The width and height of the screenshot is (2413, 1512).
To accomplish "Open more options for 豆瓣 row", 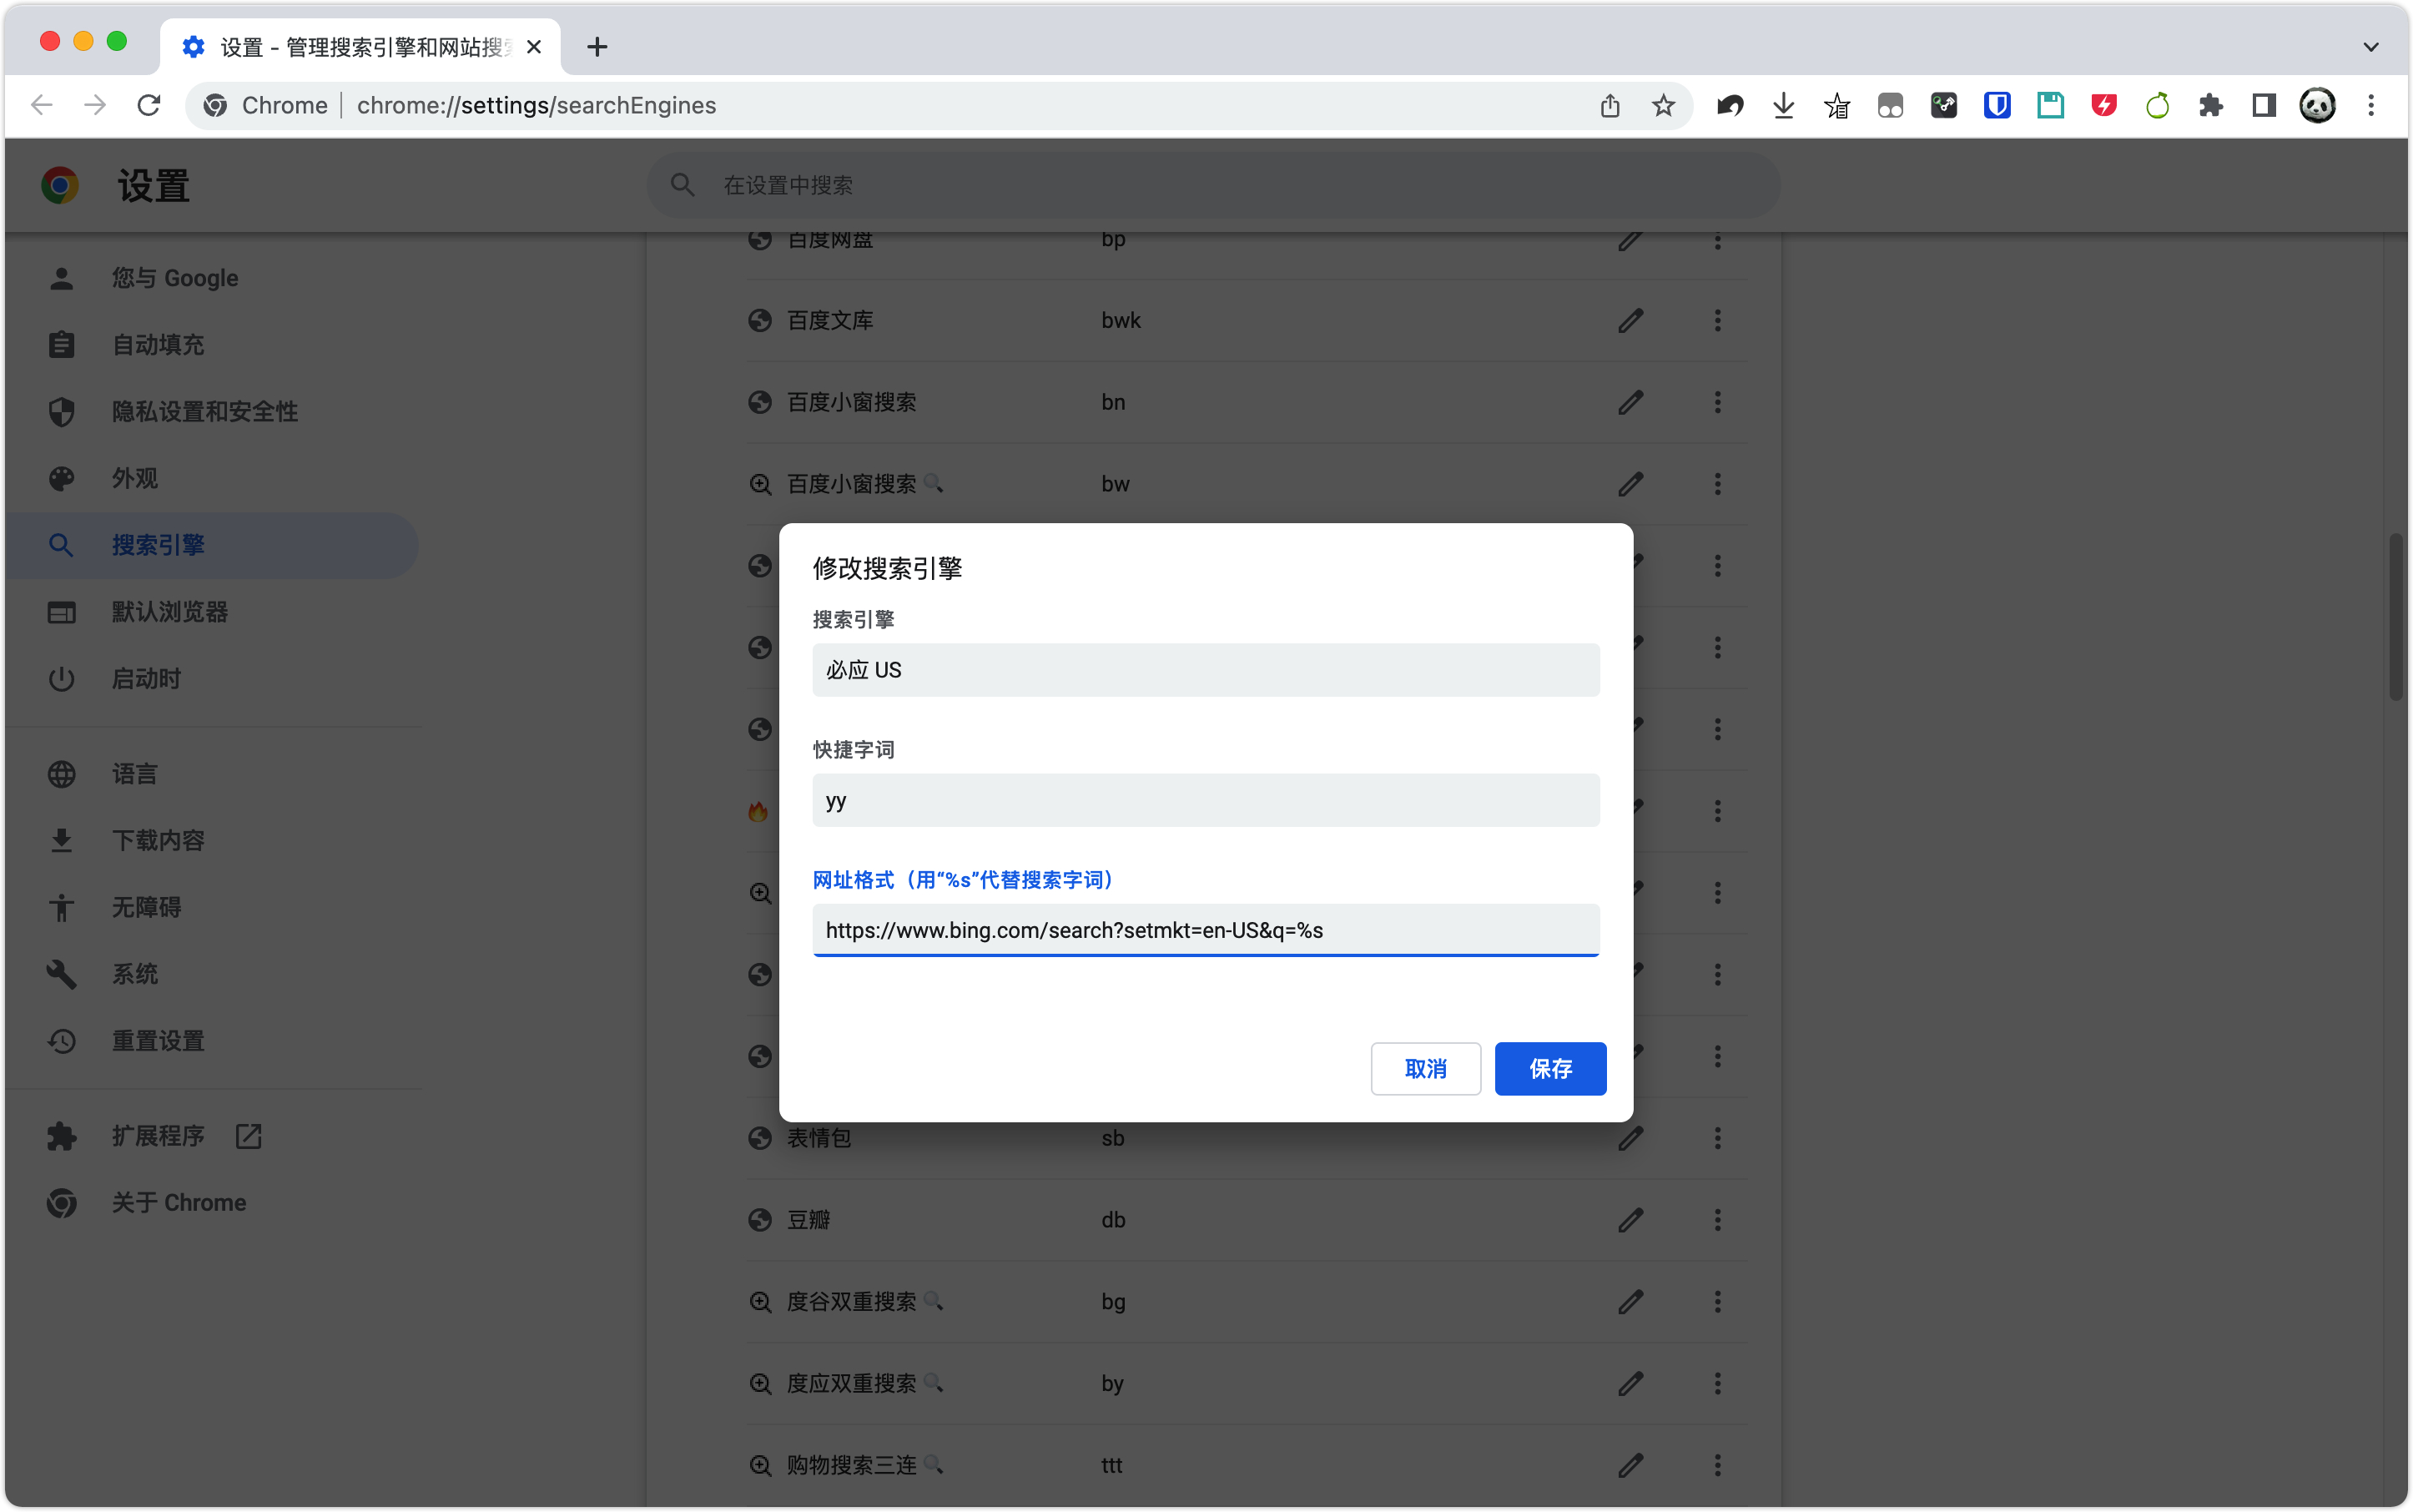I will coord(1717,1220).
